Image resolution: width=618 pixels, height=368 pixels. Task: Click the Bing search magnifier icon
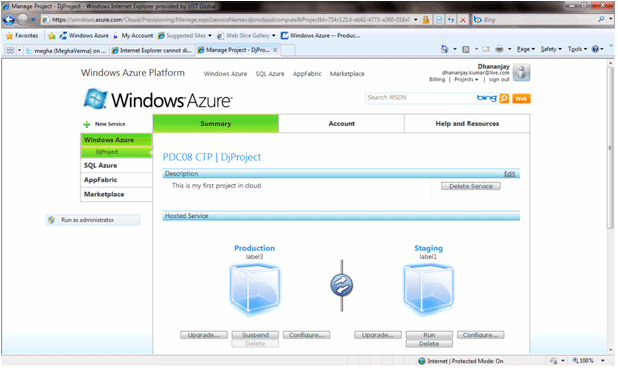click(x=601, y=19)
